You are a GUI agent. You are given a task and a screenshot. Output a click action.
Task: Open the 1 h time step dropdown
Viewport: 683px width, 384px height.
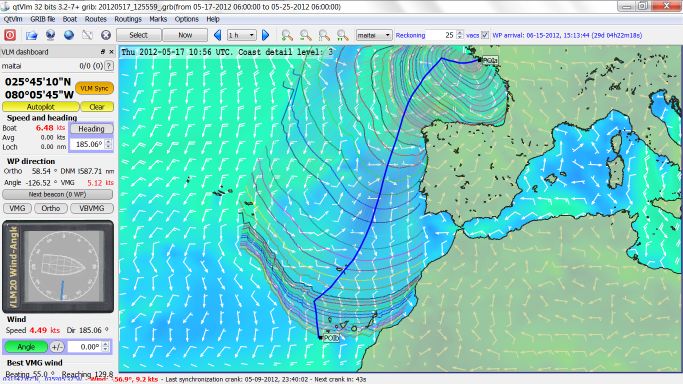click(x=241, y=35)
